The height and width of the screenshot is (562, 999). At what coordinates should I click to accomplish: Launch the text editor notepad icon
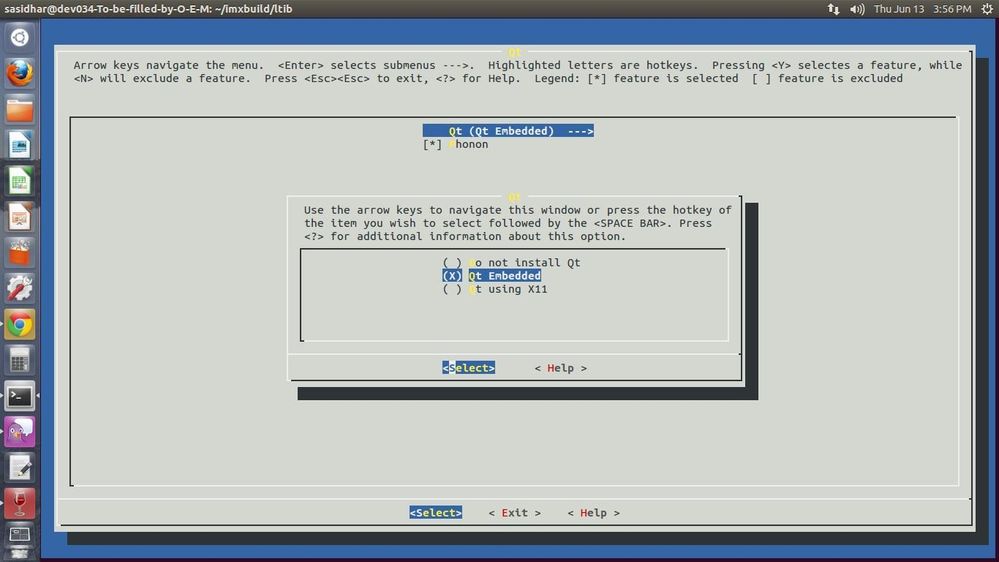point(19,468)
